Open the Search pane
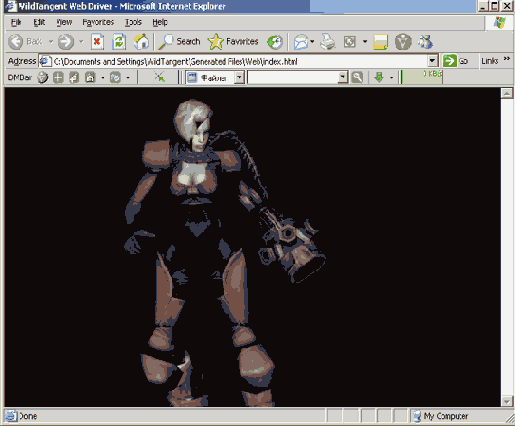The height and width of the screenshot is (426, 515). click(x=179, y=42)
